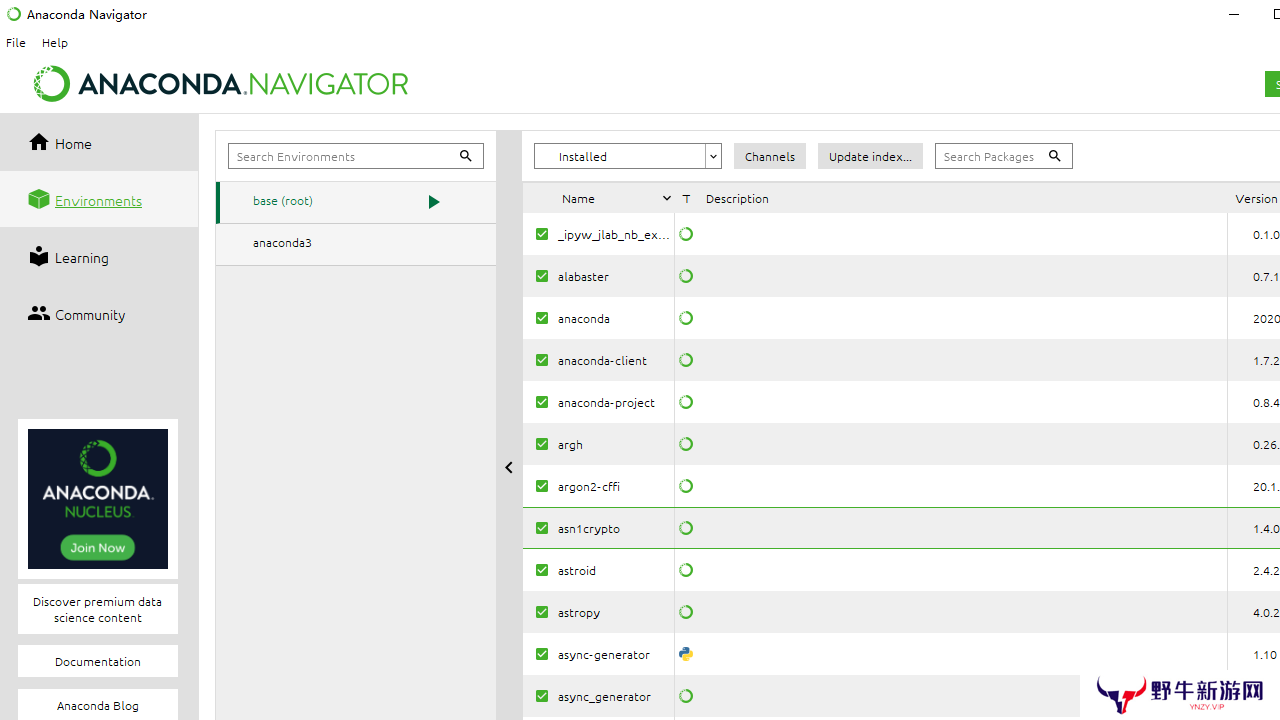Image resolution: width=1280 pixels, height=720 pixels.
Task: Open the Community people icon
Action: coord(39,313)
